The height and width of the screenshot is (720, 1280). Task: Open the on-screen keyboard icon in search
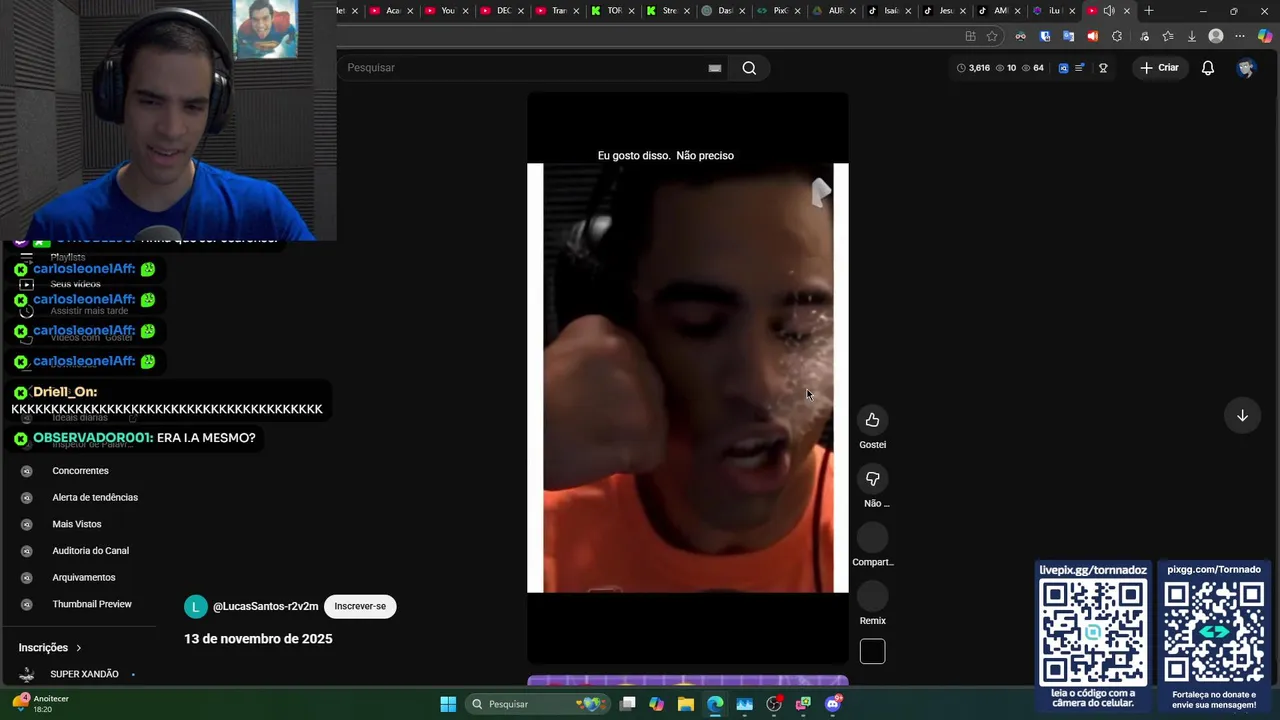pos(715,68)
